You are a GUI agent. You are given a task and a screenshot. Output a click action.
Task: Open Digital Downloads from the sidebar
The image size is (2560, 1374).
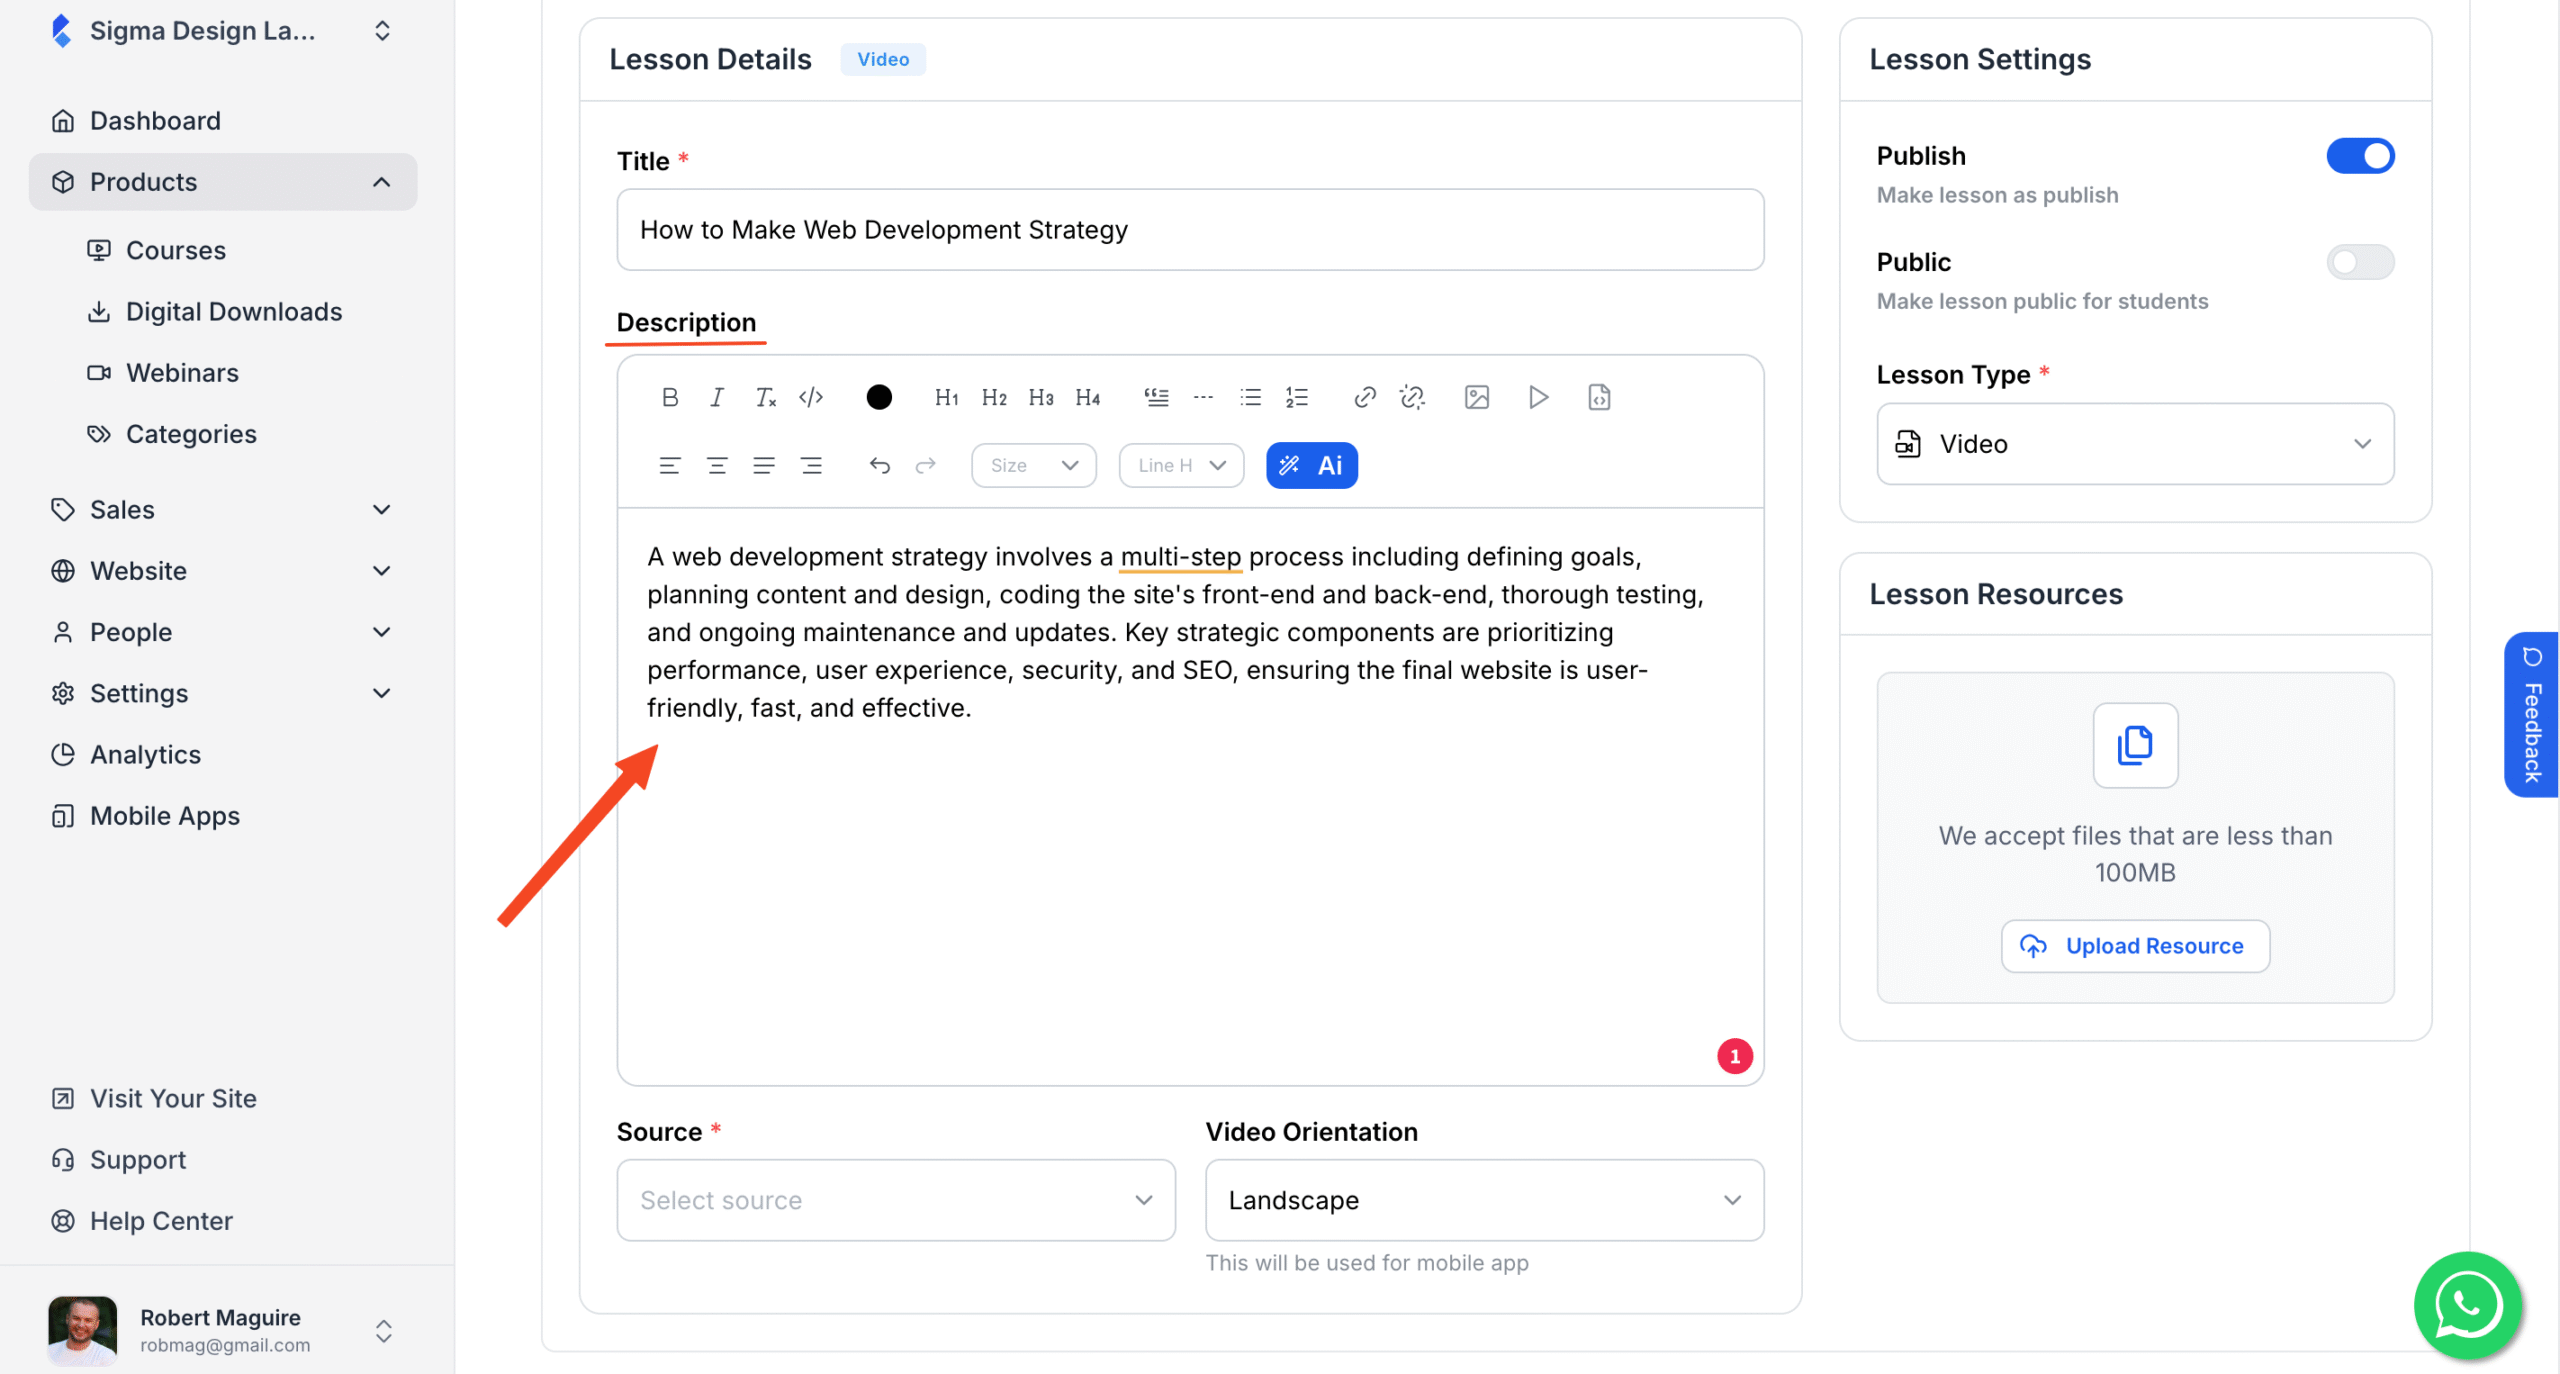(x=233, y=311)
